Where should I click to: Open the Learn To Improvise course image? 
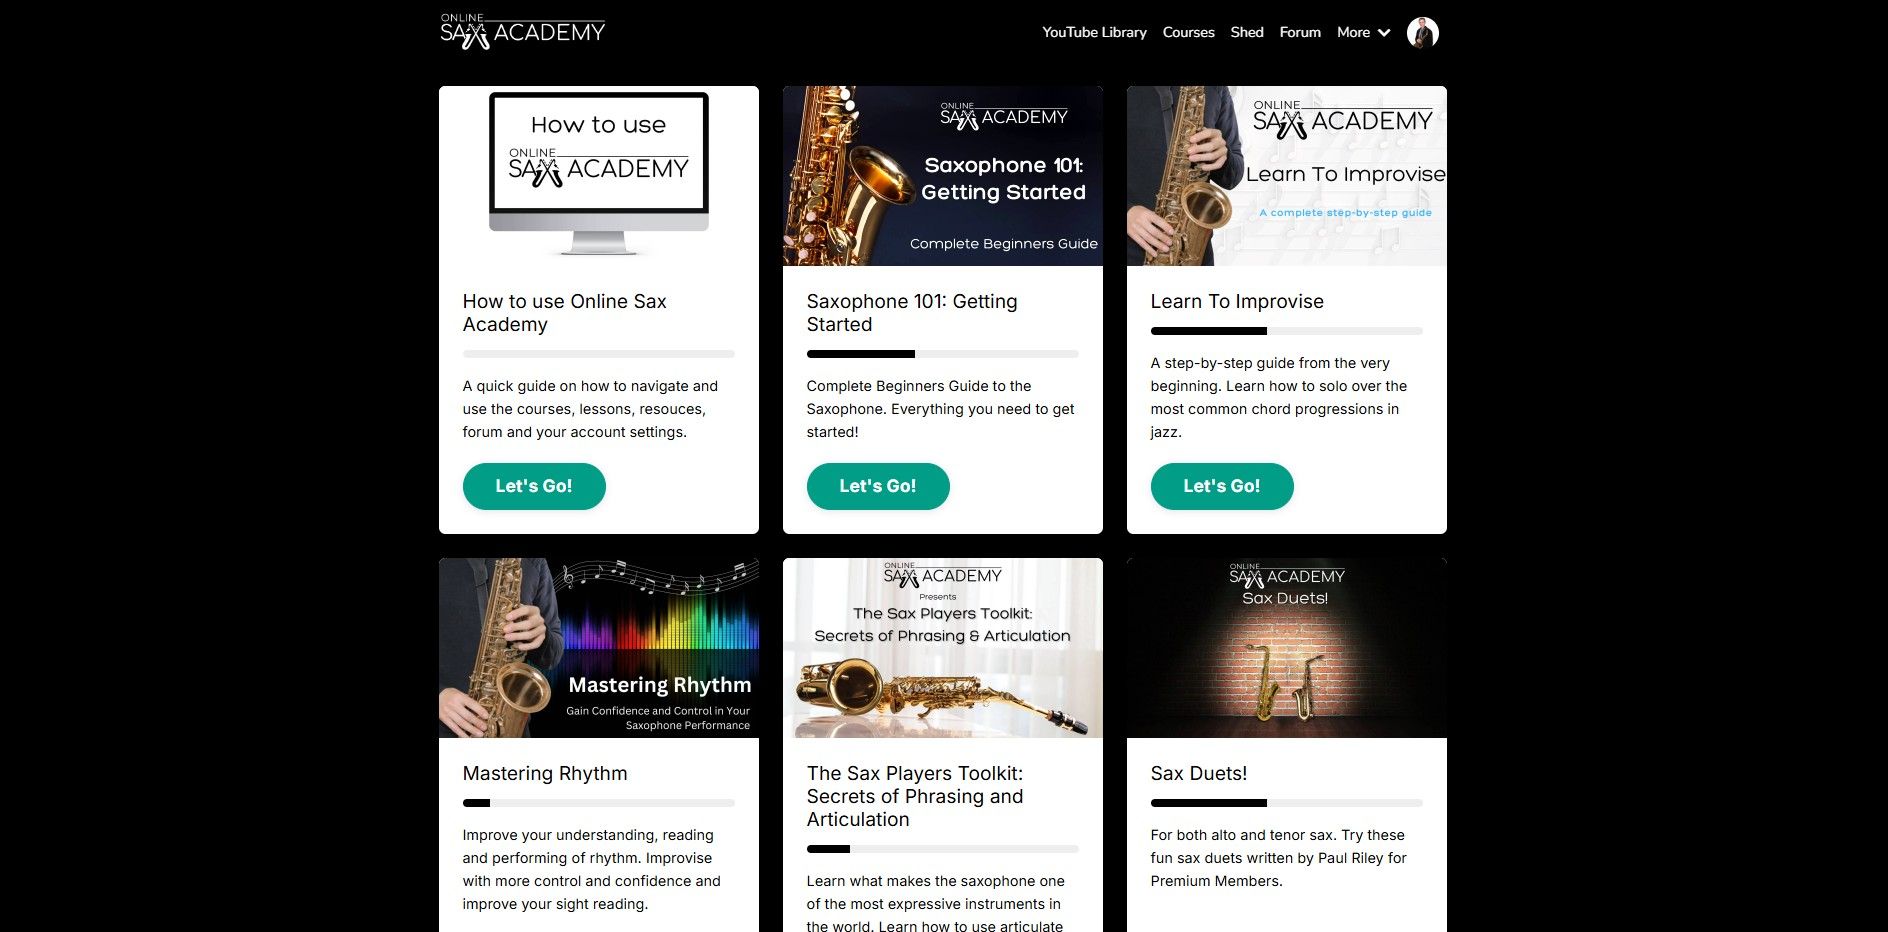[1287, 176]
